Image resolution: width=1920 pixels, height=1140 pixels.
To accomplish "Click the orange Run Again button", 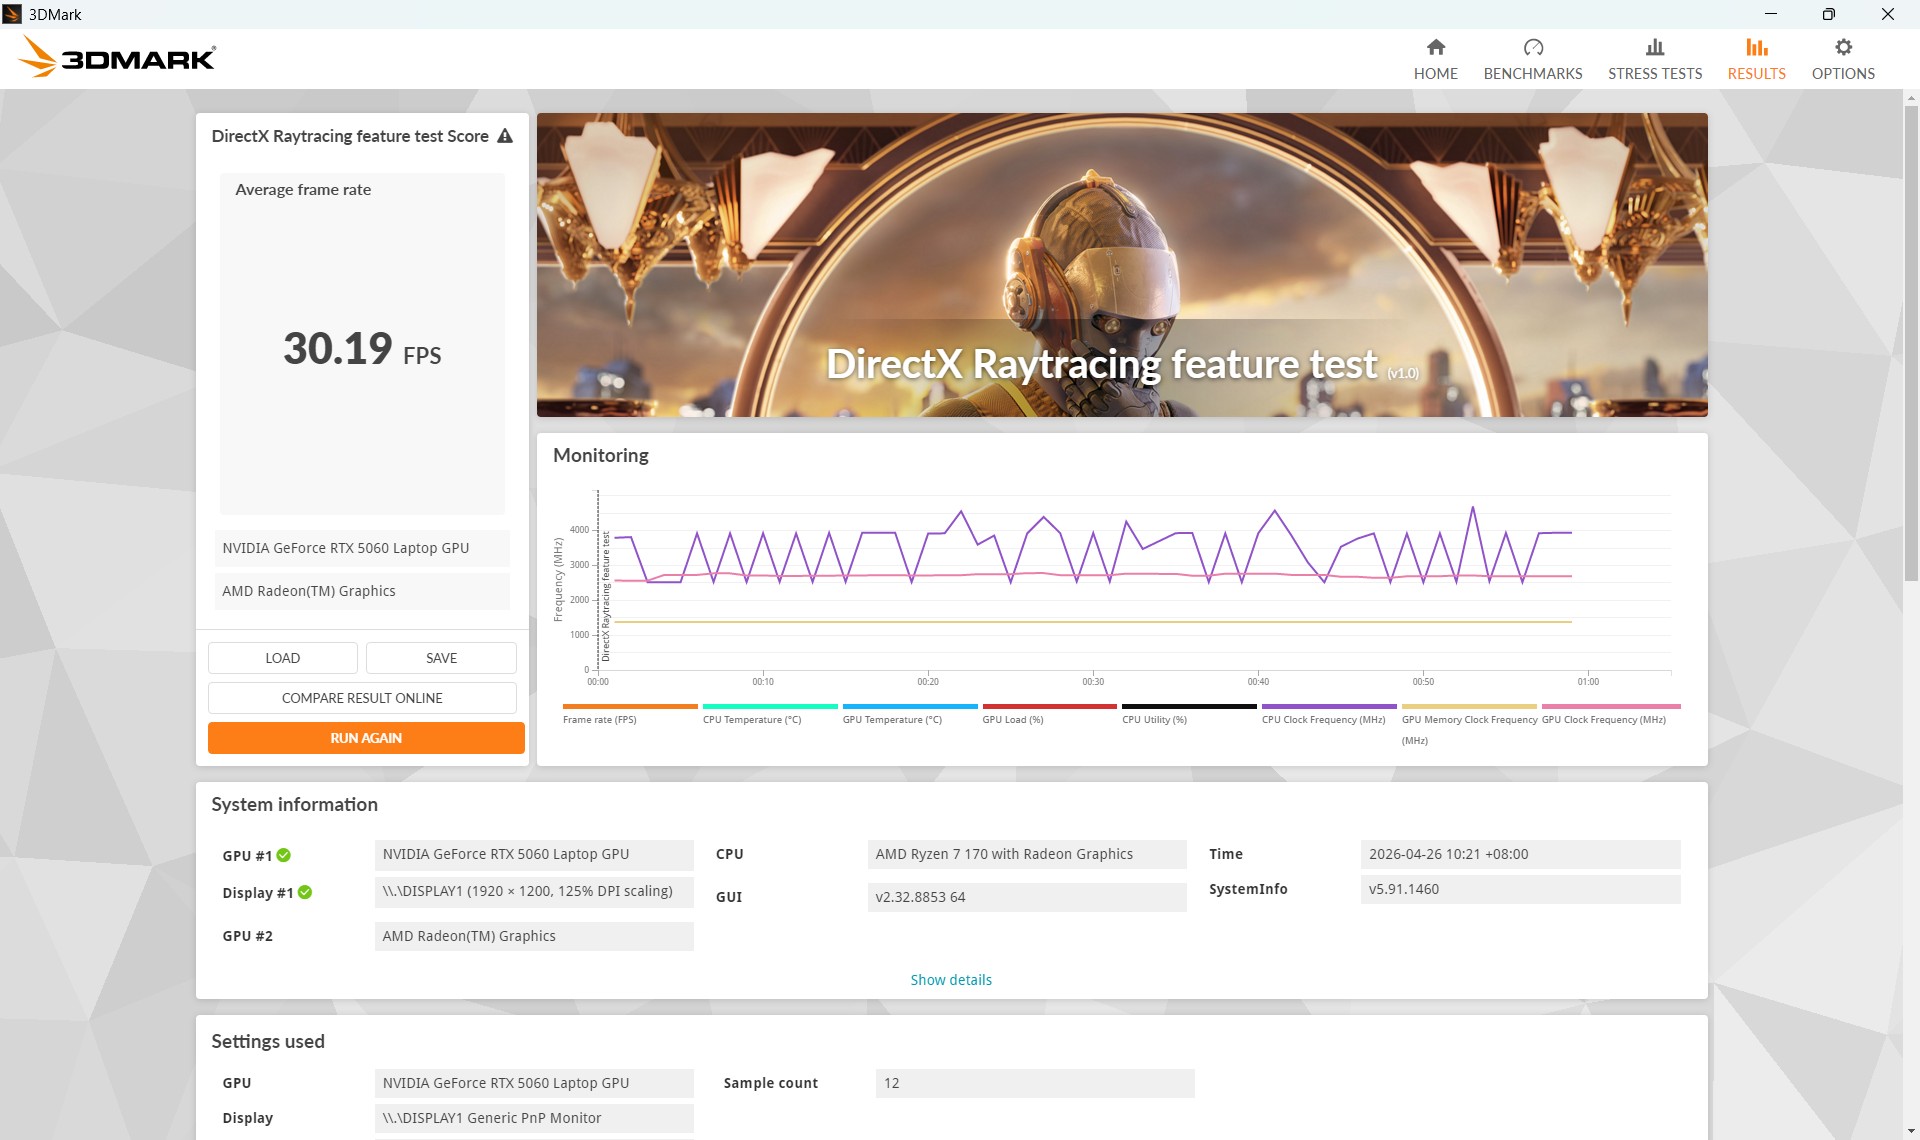I will pos(366,738).
